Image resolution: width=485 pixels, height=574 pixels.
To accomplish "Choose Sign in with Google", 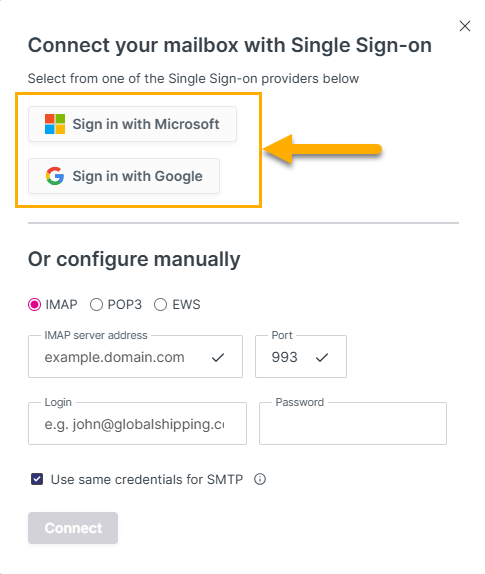I will click(x=124, y=176).
